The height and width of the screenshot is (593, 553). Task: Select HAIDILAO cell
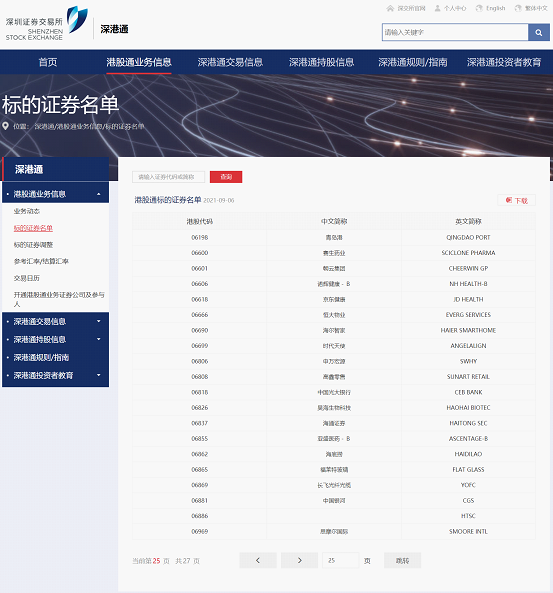pos(468,454)
